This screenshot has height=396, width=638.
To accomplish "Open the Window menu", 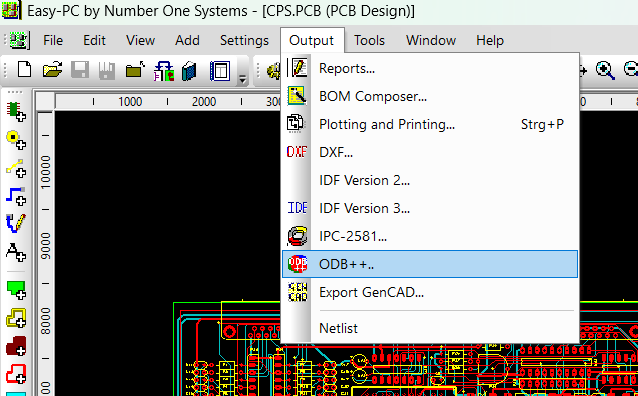I will pos(431,40).
